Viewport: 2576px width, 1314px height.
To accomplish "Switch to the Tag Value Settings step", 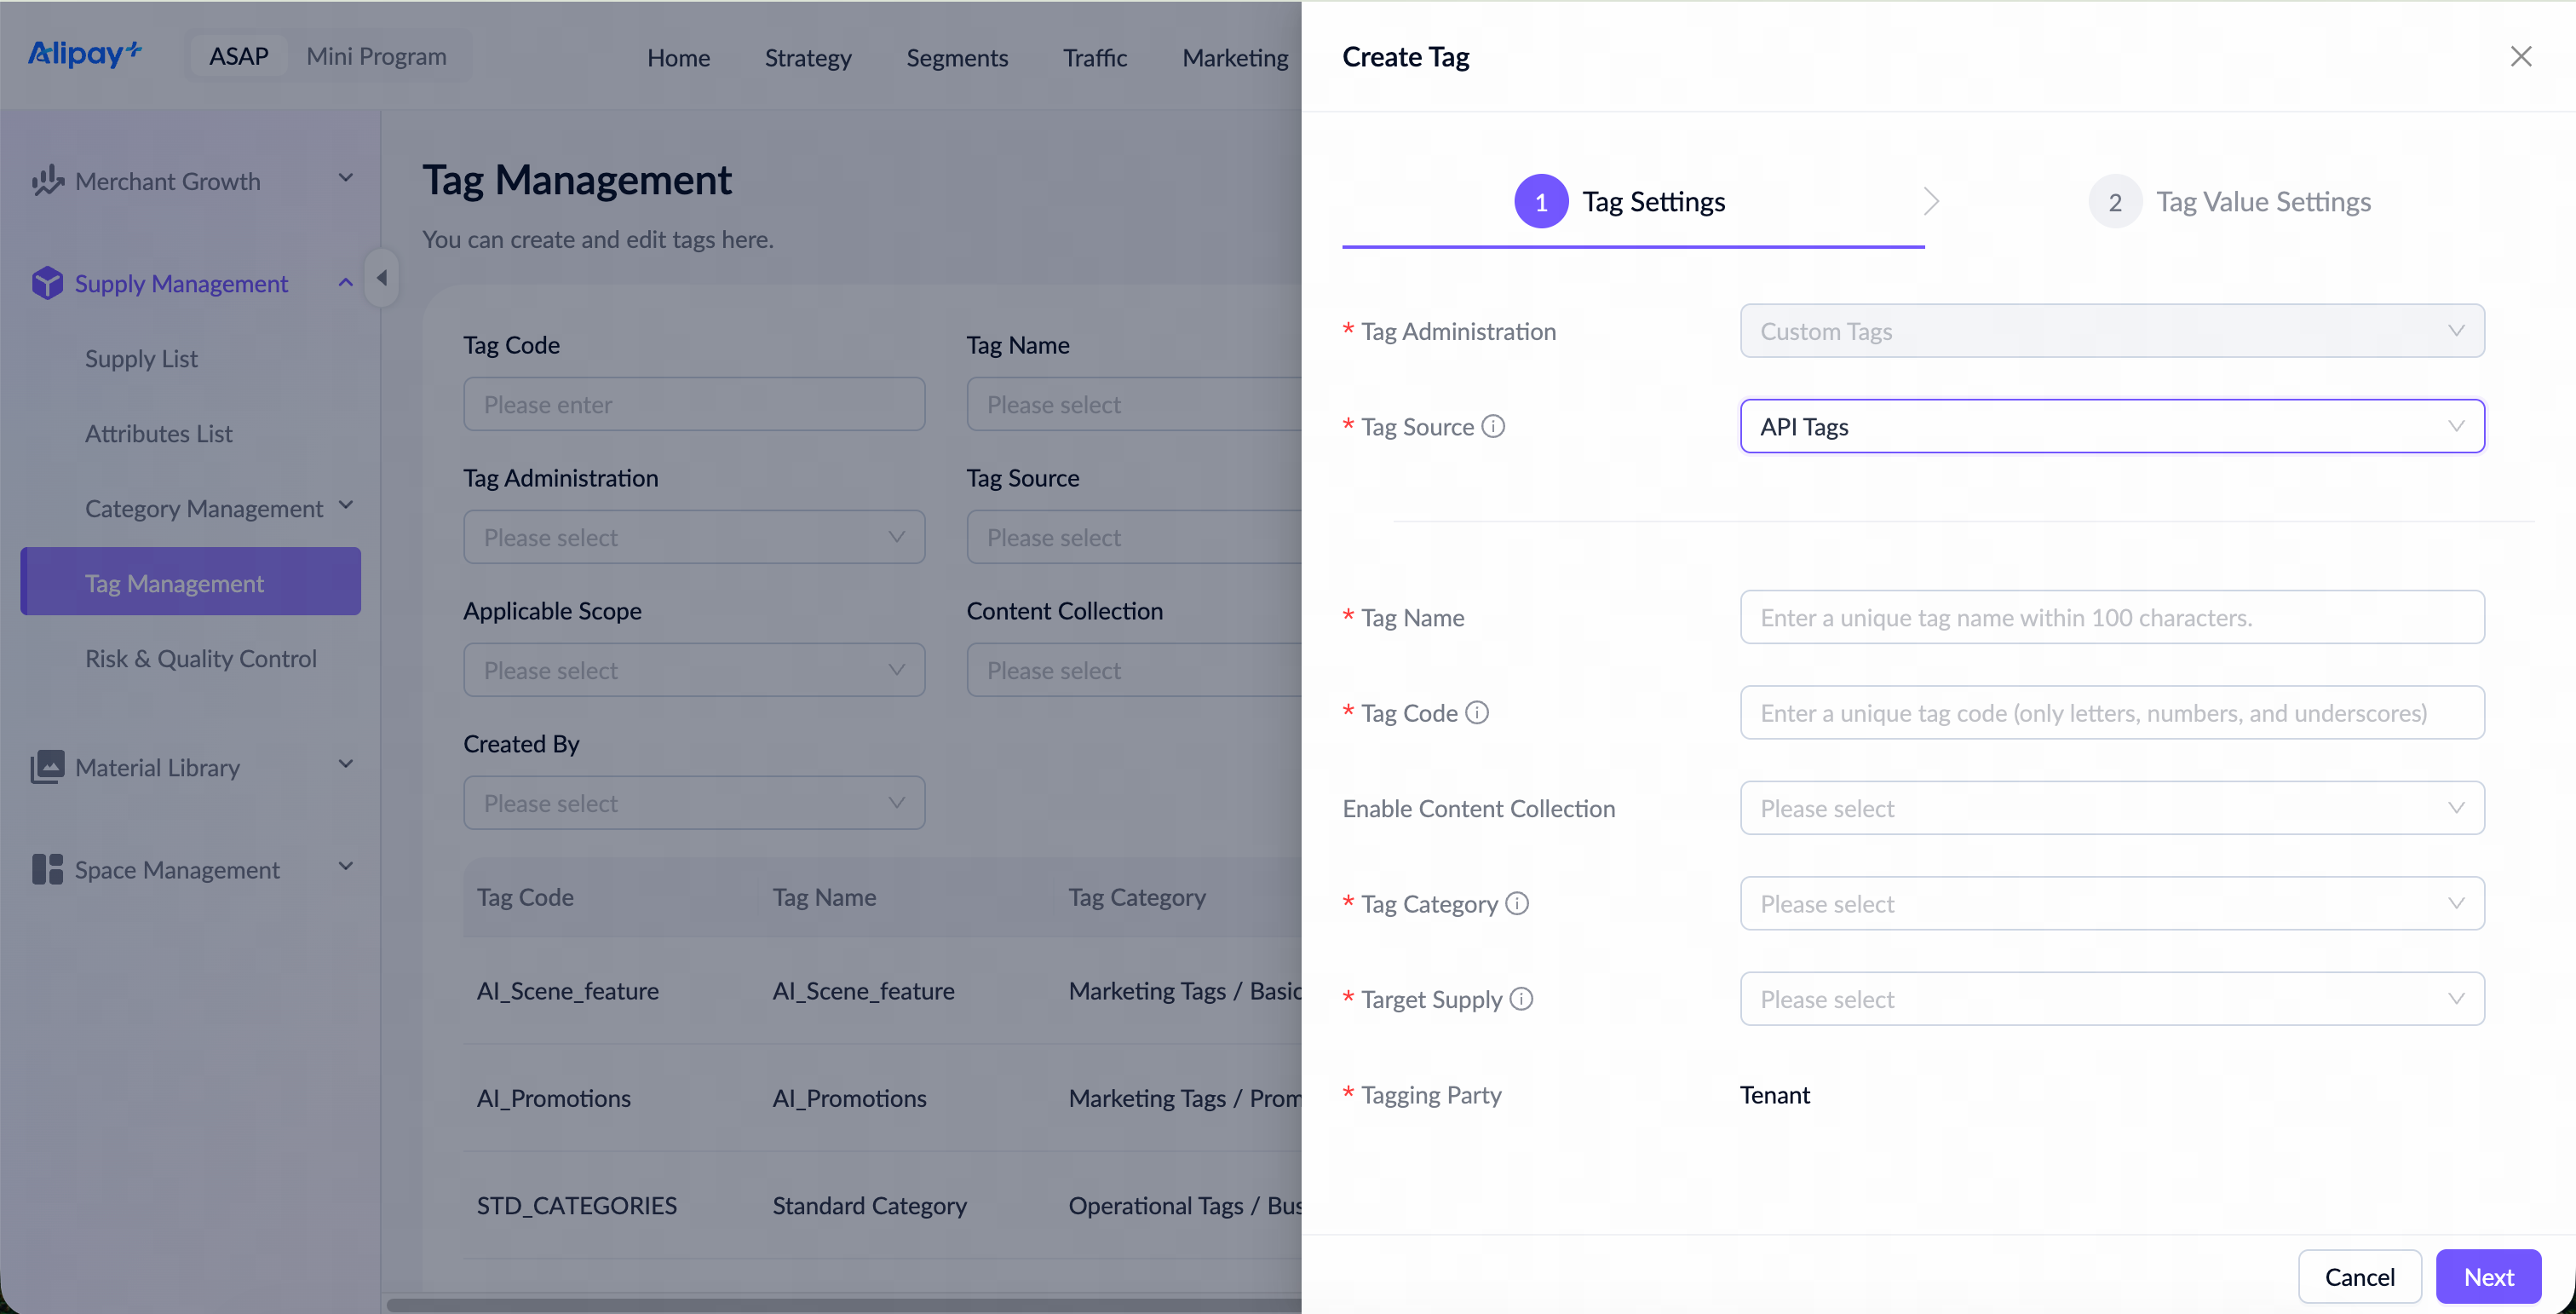I will tap(2230, 201).
